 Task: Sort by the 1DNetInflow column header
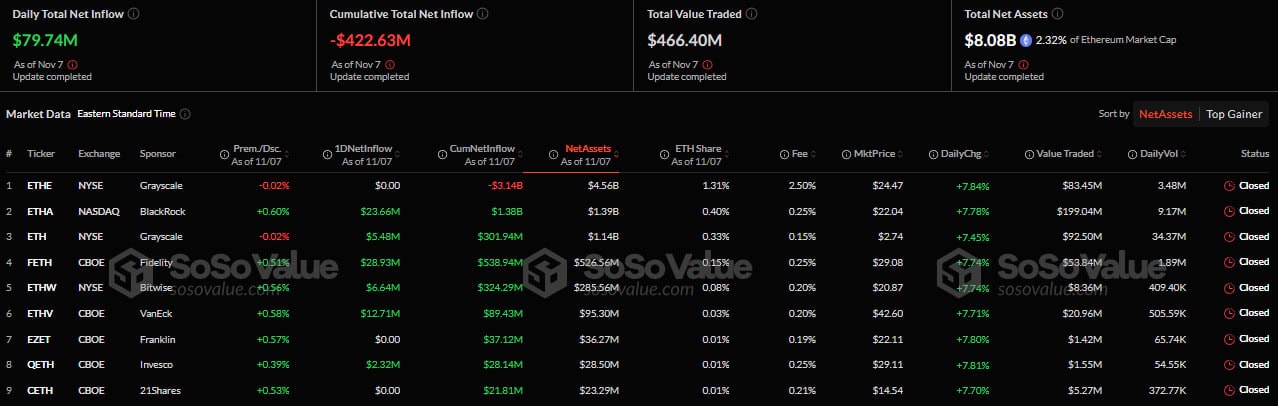point(361,154)
